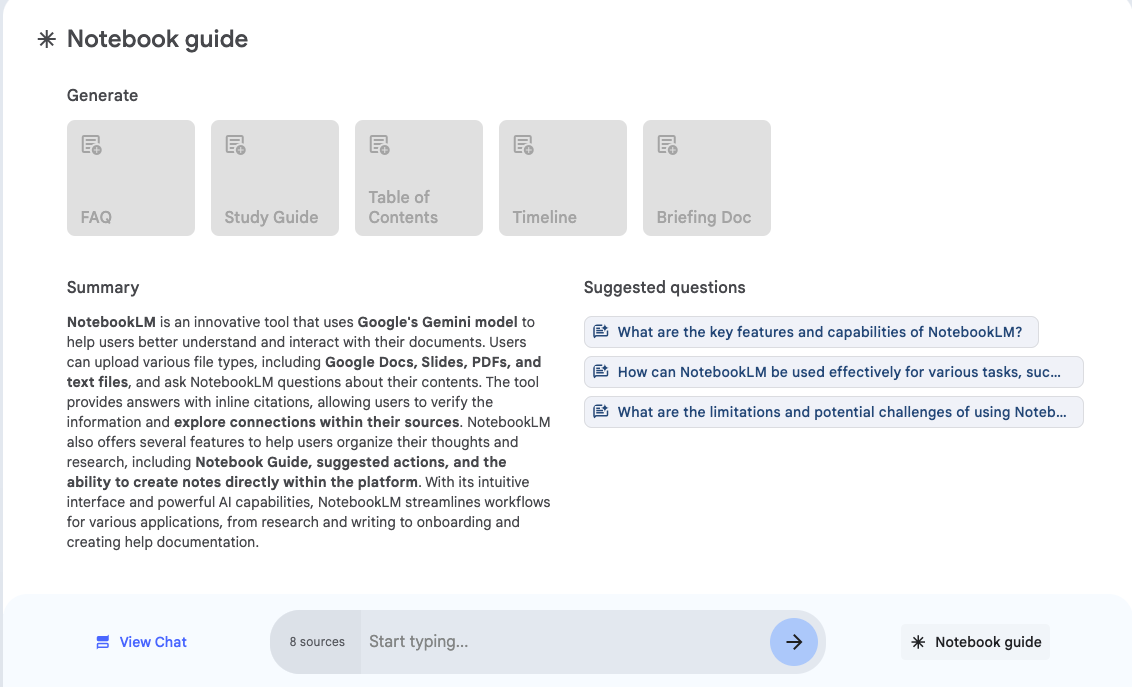Open the 8 sources selector

[316, 642]
